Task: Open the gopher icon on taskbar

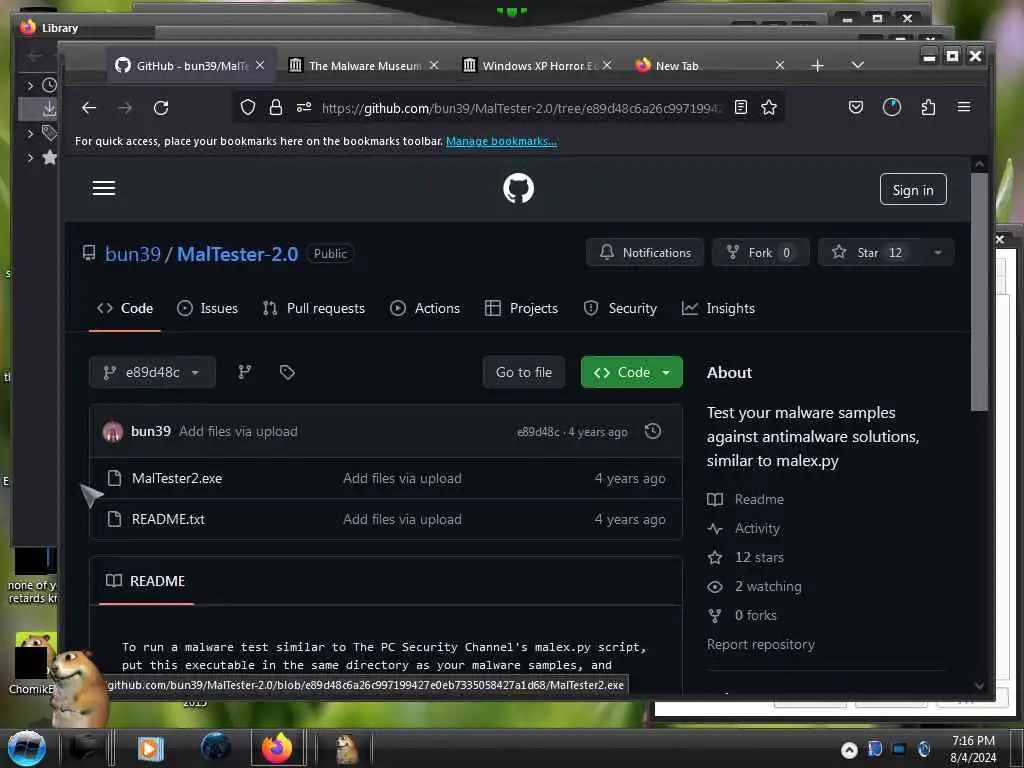Action: click(x=346, y=748)
